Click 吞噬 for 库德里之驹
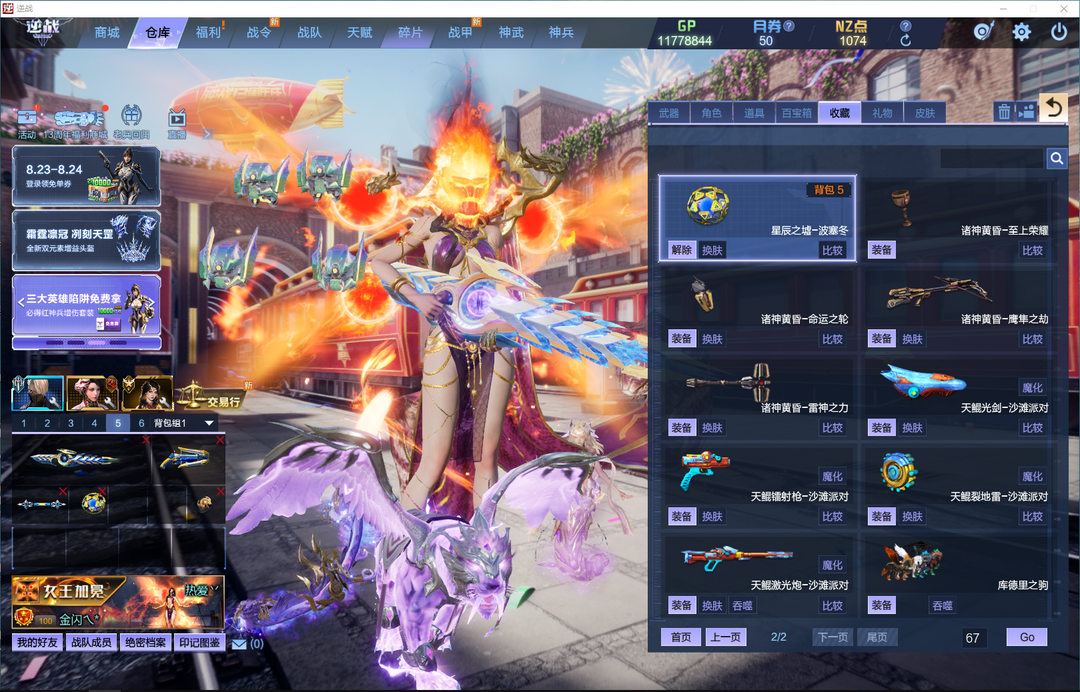Image resolution: width=1080 pixels, height=692 pixels. [x=942, y=605]
